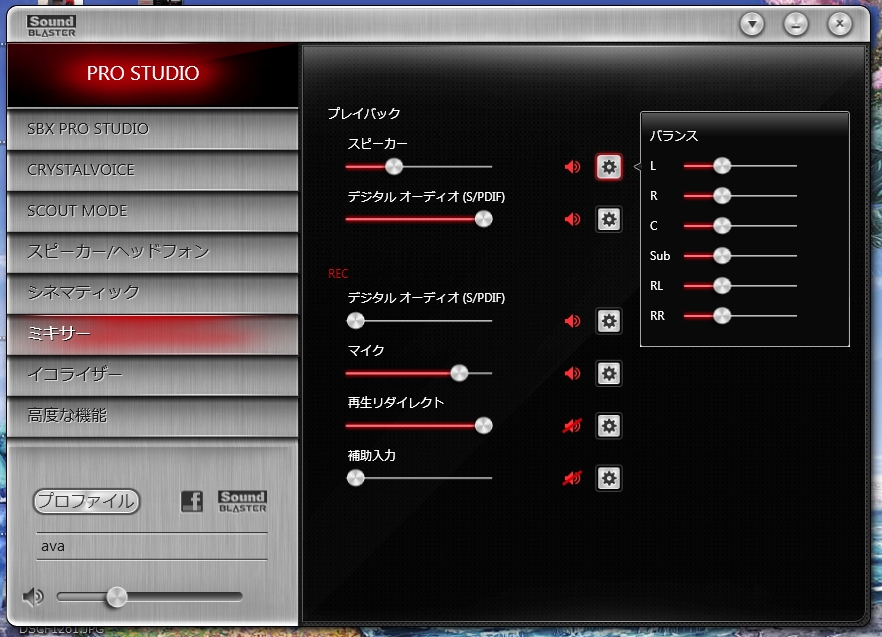The image size is (882, 637).
Task: Click 補助入力 level slider handle
Action: point(356,478)
